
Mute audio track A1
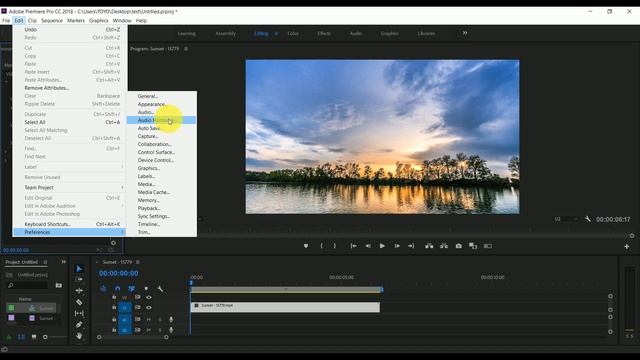click(x=149, y=319)
